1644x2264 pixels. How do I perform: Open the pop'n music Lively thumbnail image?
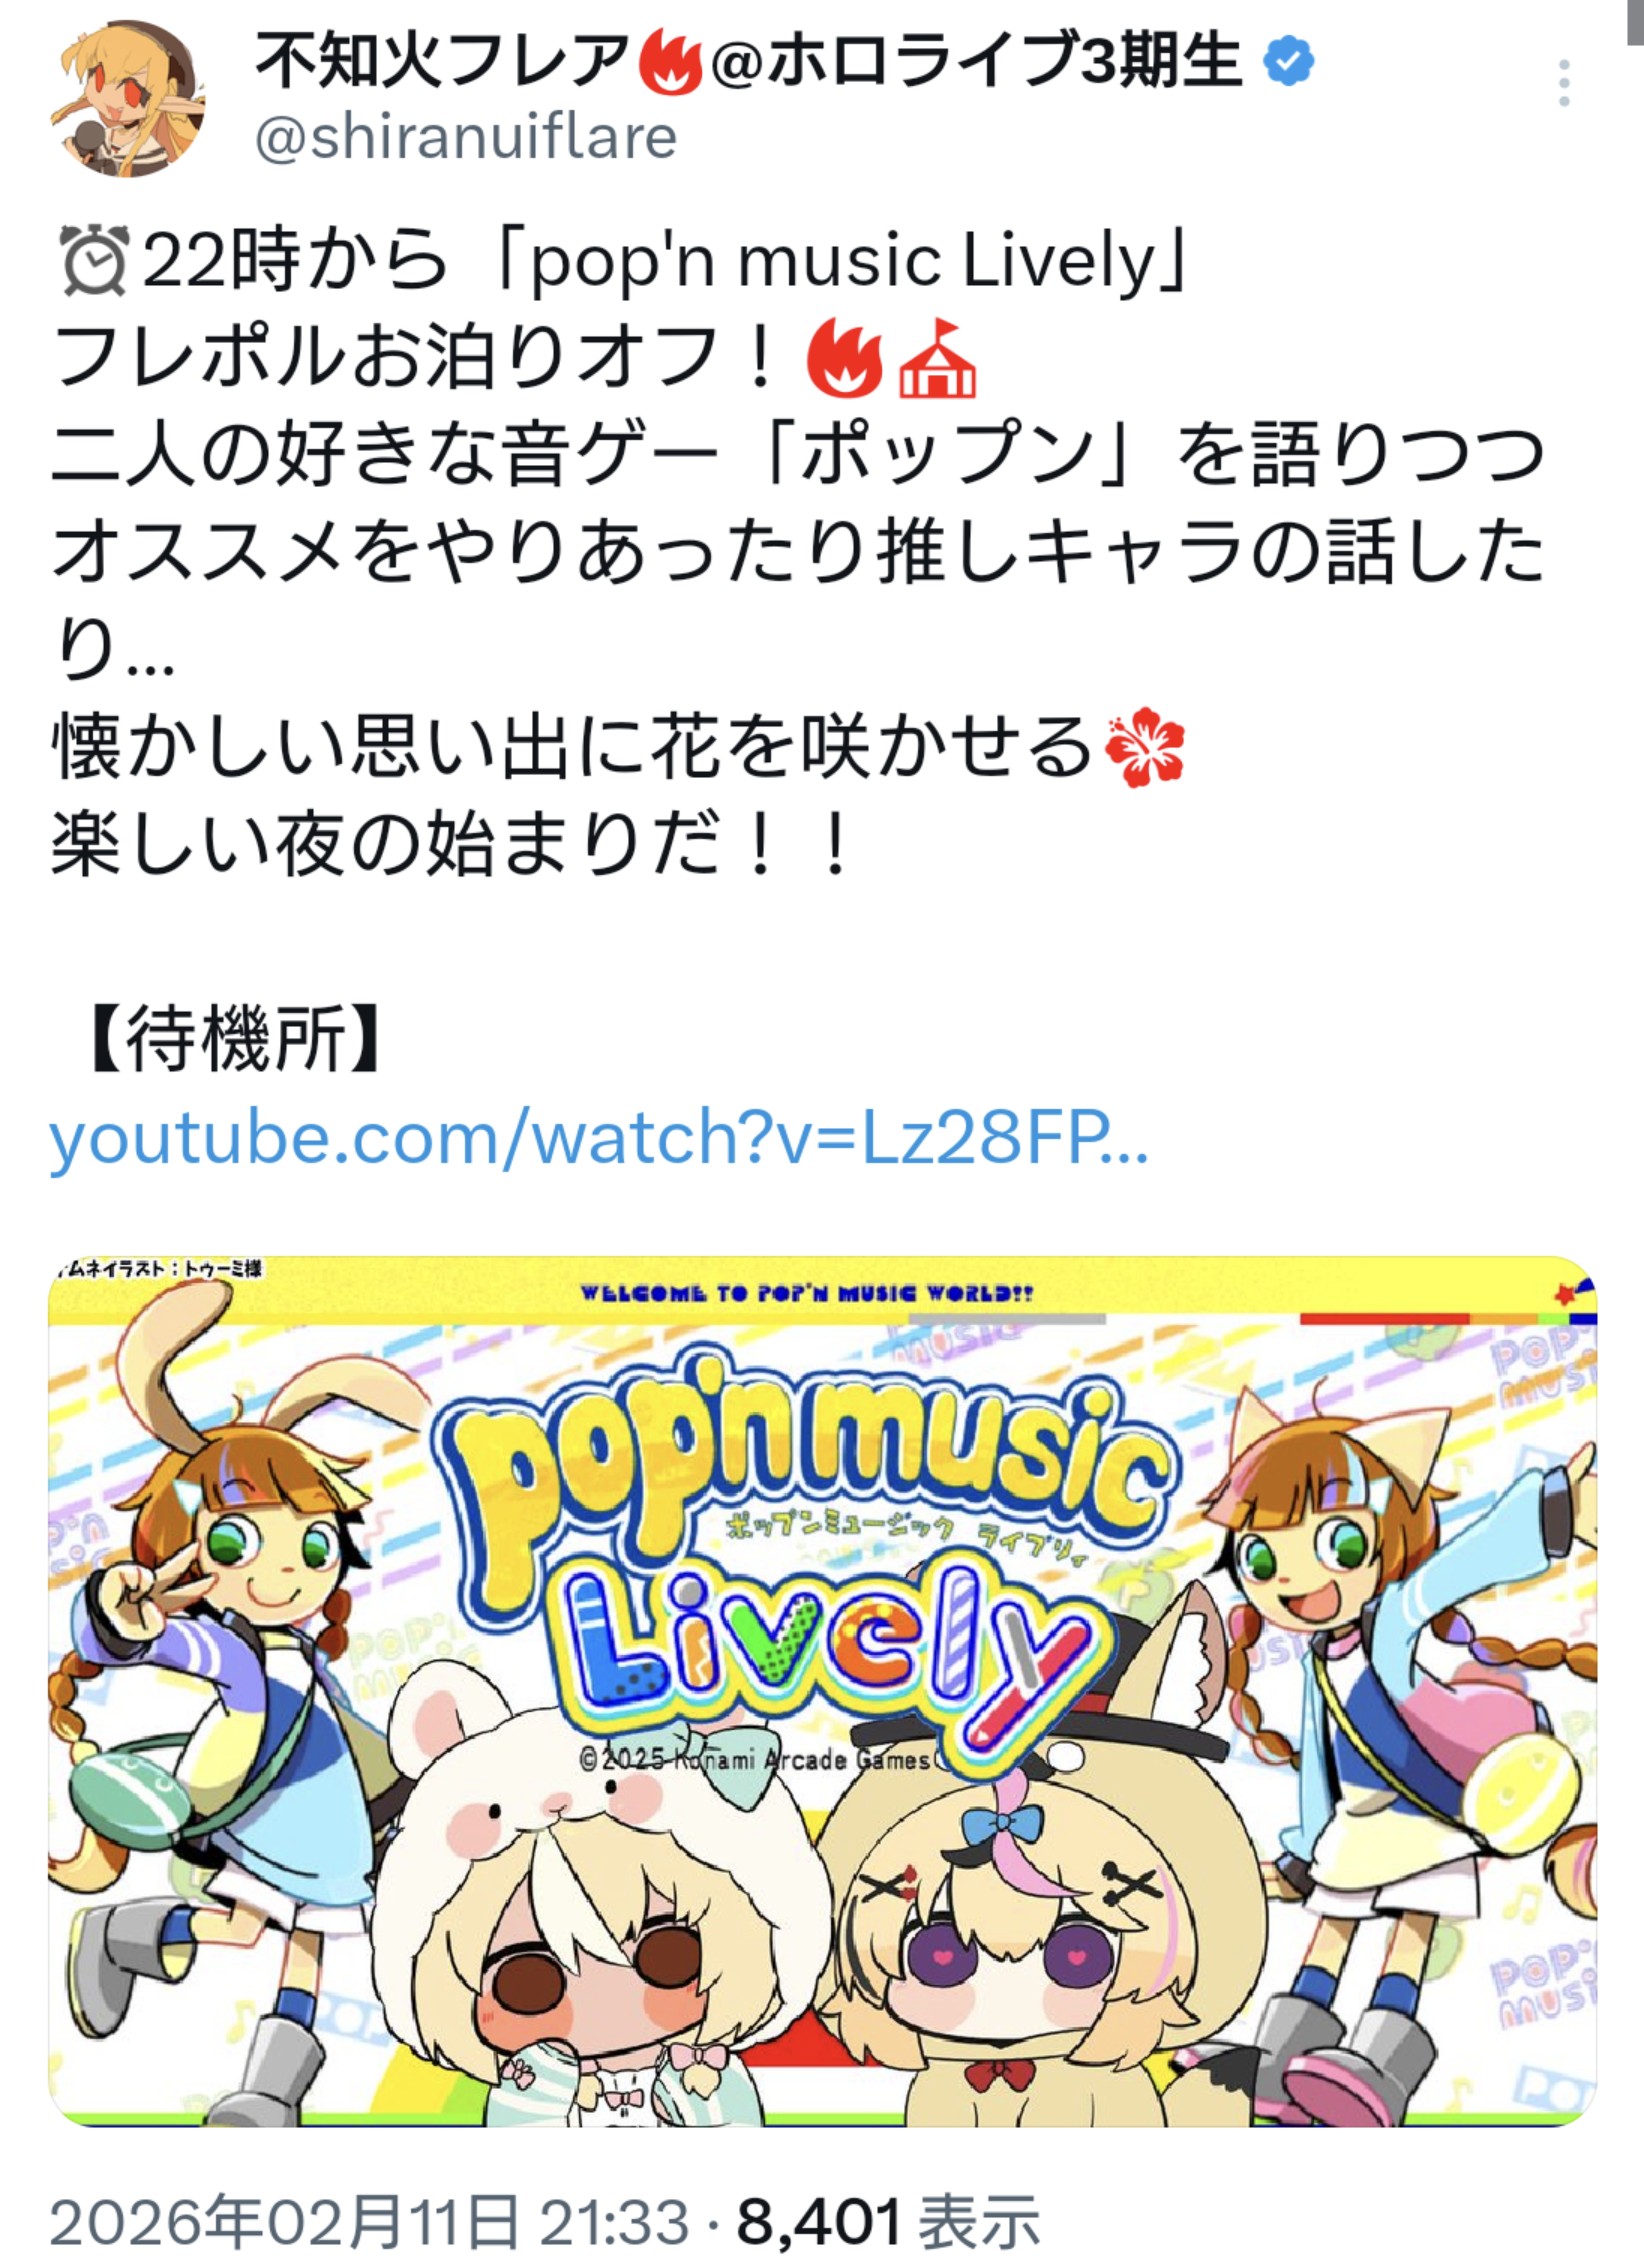[x=822, y=1691]
